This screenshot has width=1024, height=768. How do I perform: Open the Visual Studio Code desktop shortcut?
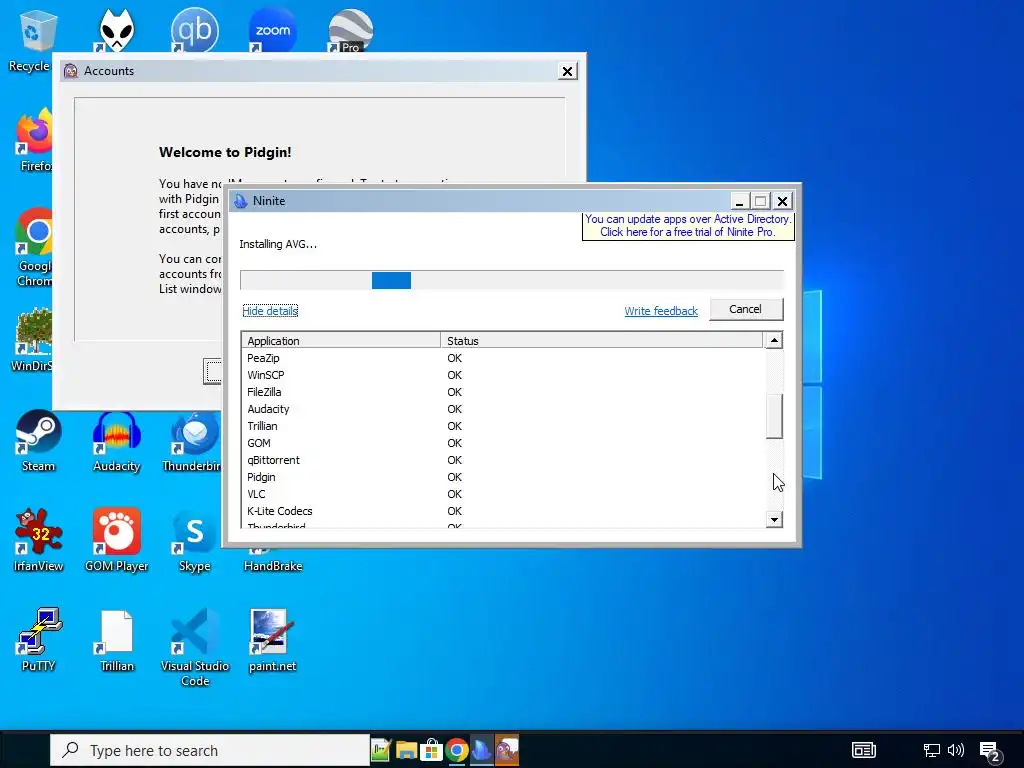pyautogui.click(x=194, y=648)
